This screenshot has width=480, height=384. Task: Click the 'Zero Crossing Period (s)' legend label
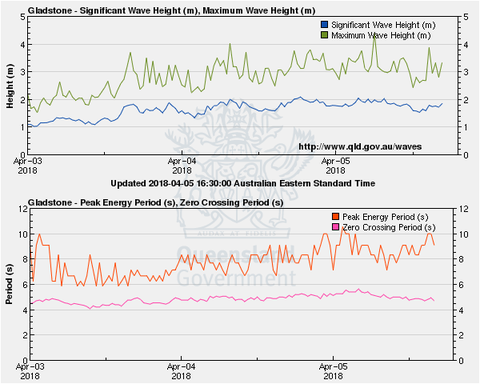(389, 227)
